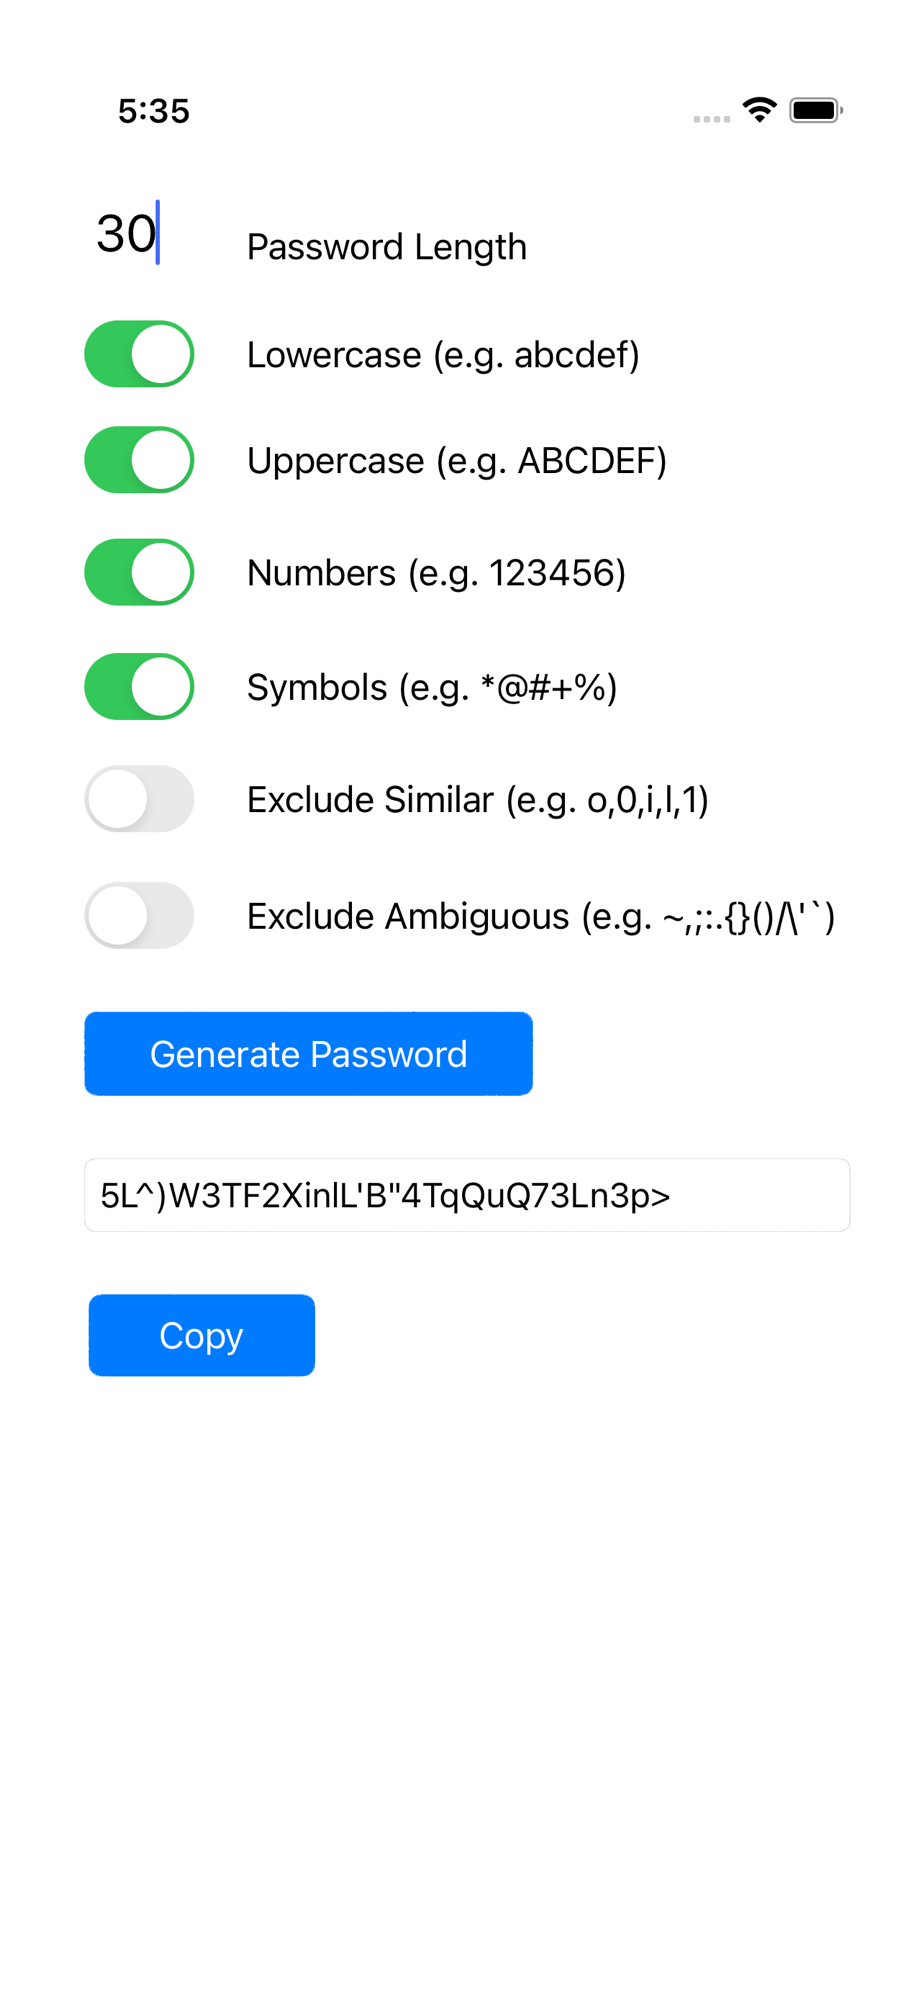
Task: Disable the Numbers switch
Action: click(x=139, y=572)
